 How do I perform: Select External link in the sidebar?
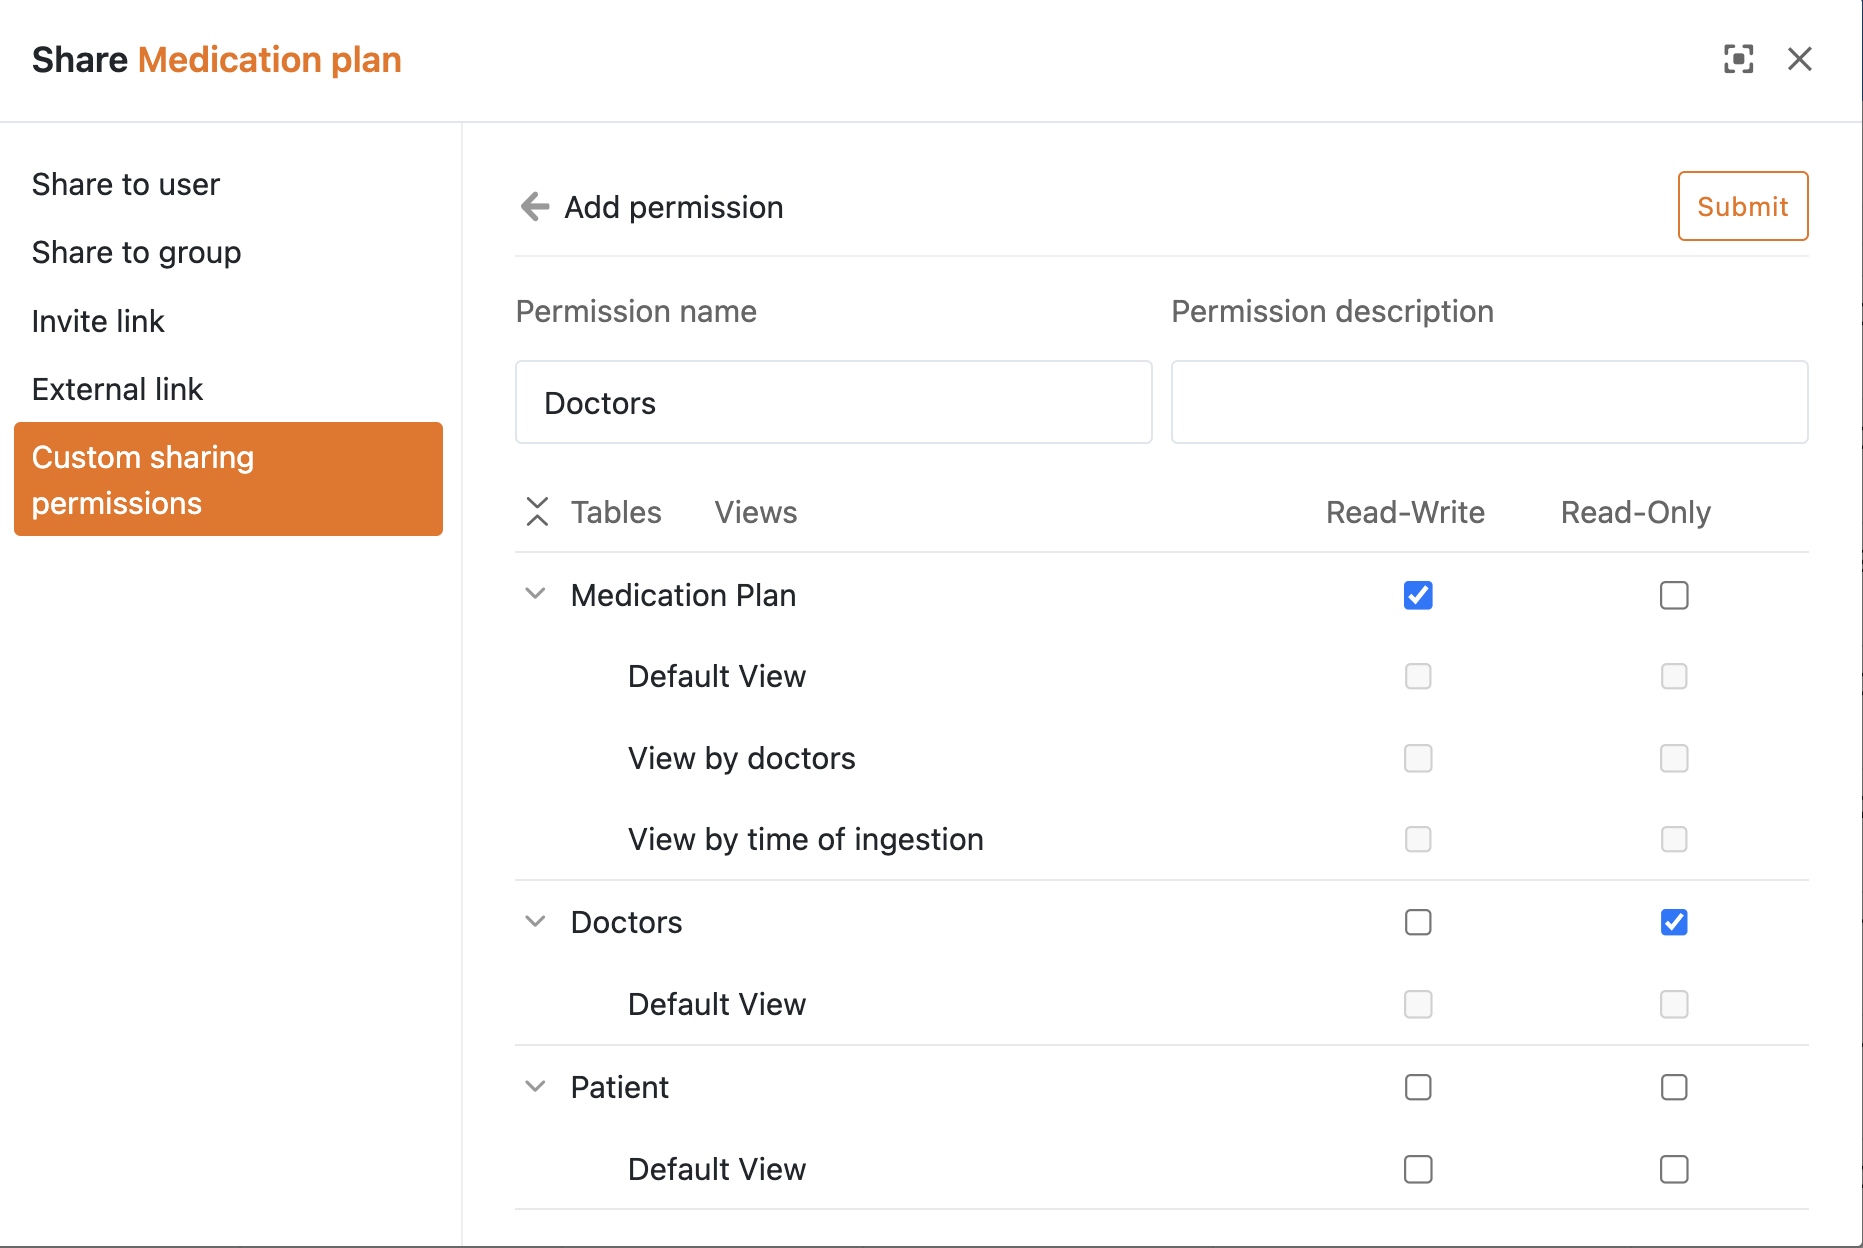point(117,389)
